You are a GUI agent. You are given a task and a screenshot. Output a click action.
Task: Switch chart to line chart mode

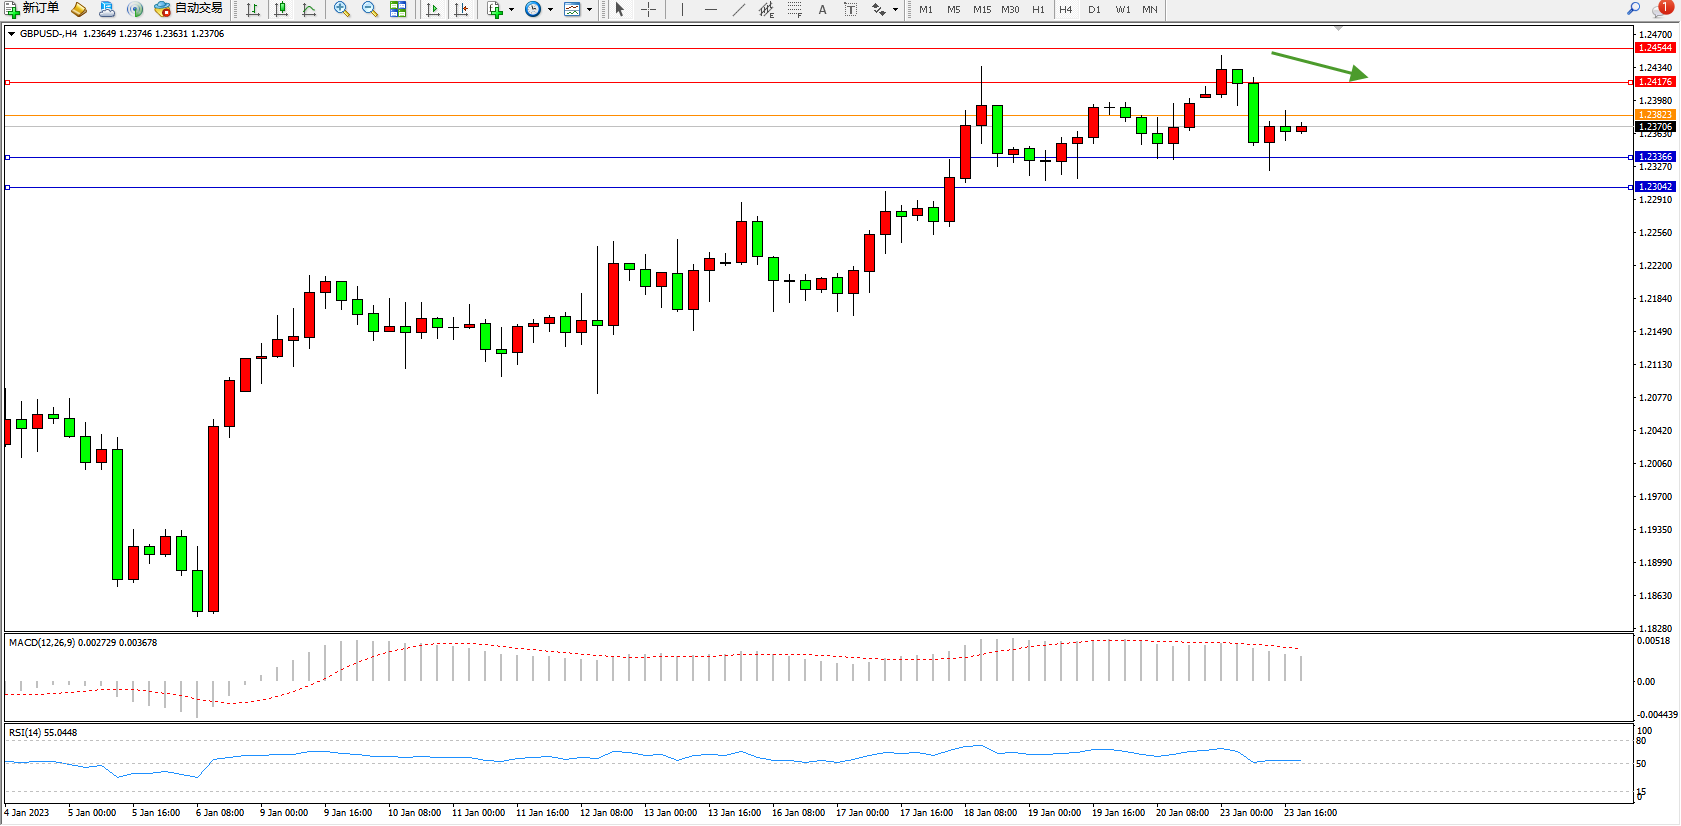coord(309,9)
